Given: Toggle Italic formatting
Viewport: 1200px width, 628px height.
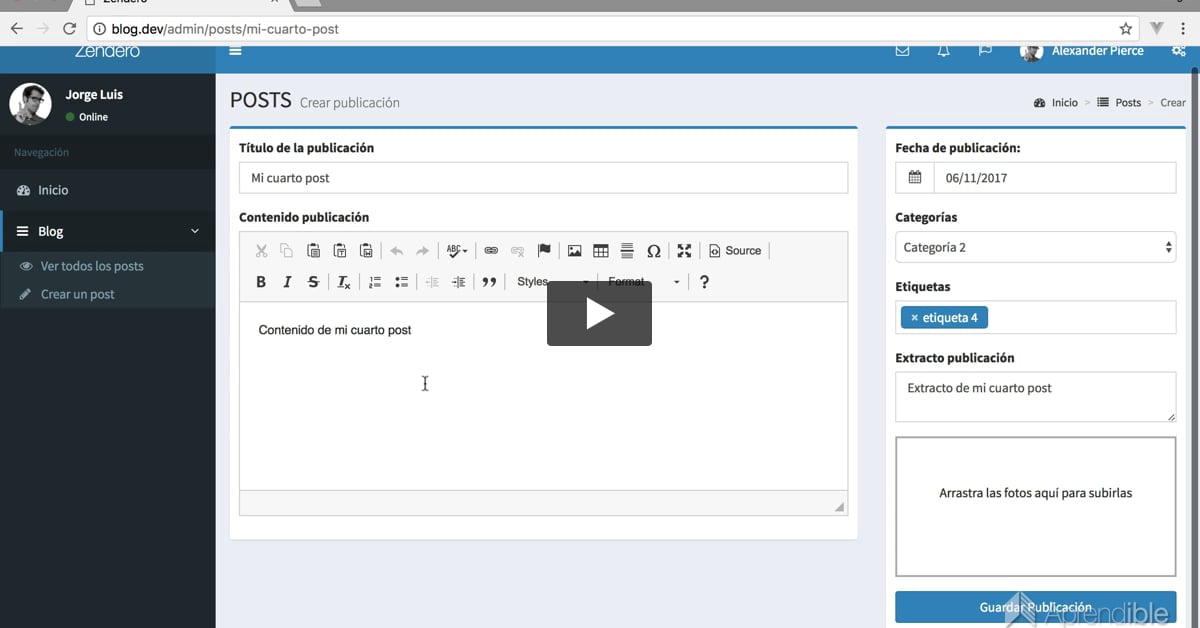Looking at the screenshot, I should coord(287,282).
